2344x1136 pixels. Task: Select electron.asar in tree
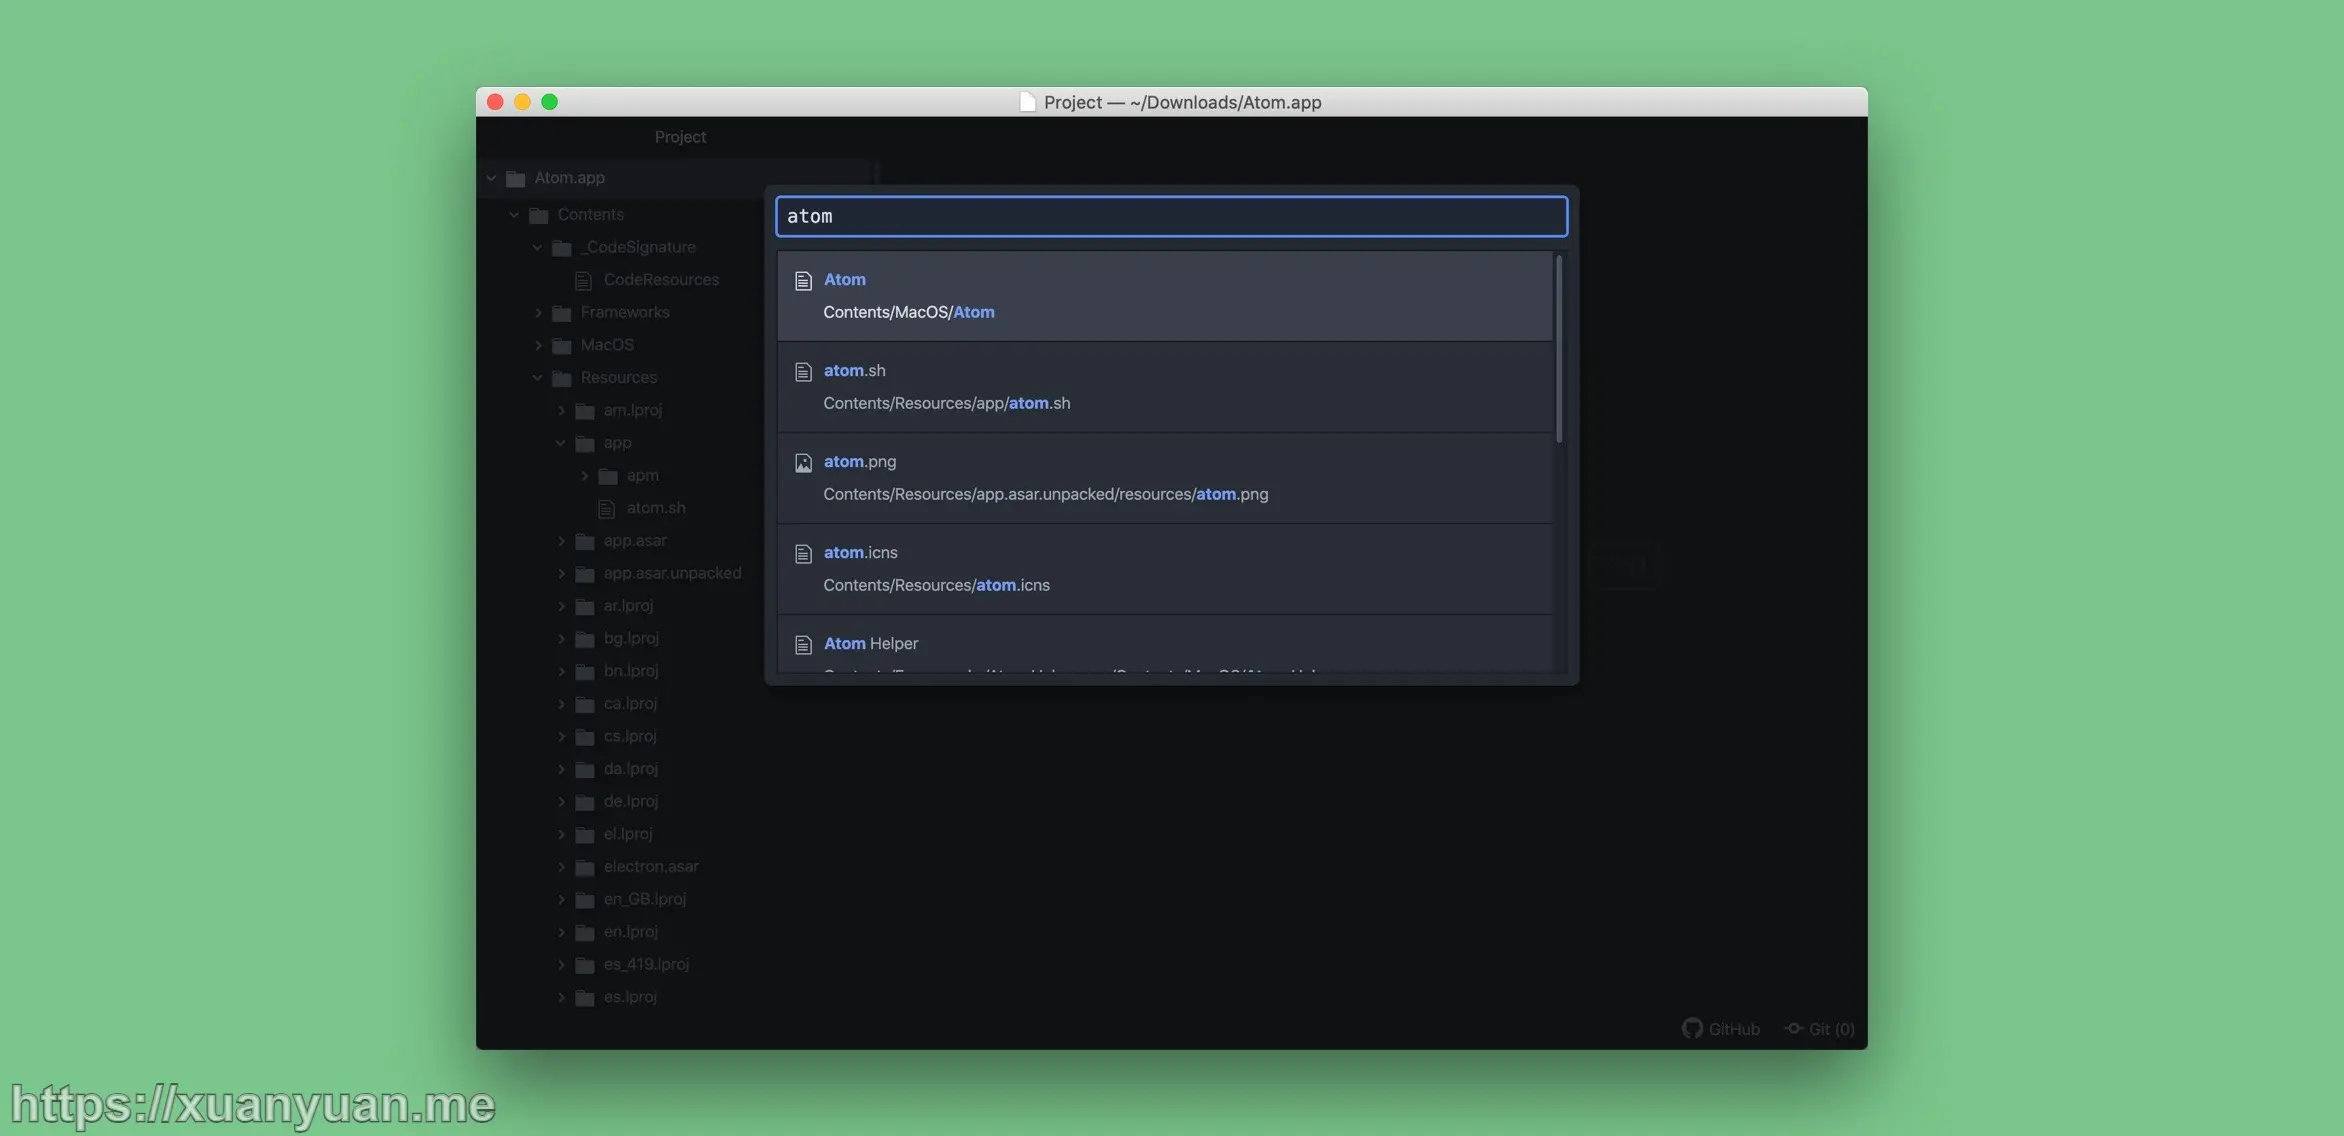651,866
